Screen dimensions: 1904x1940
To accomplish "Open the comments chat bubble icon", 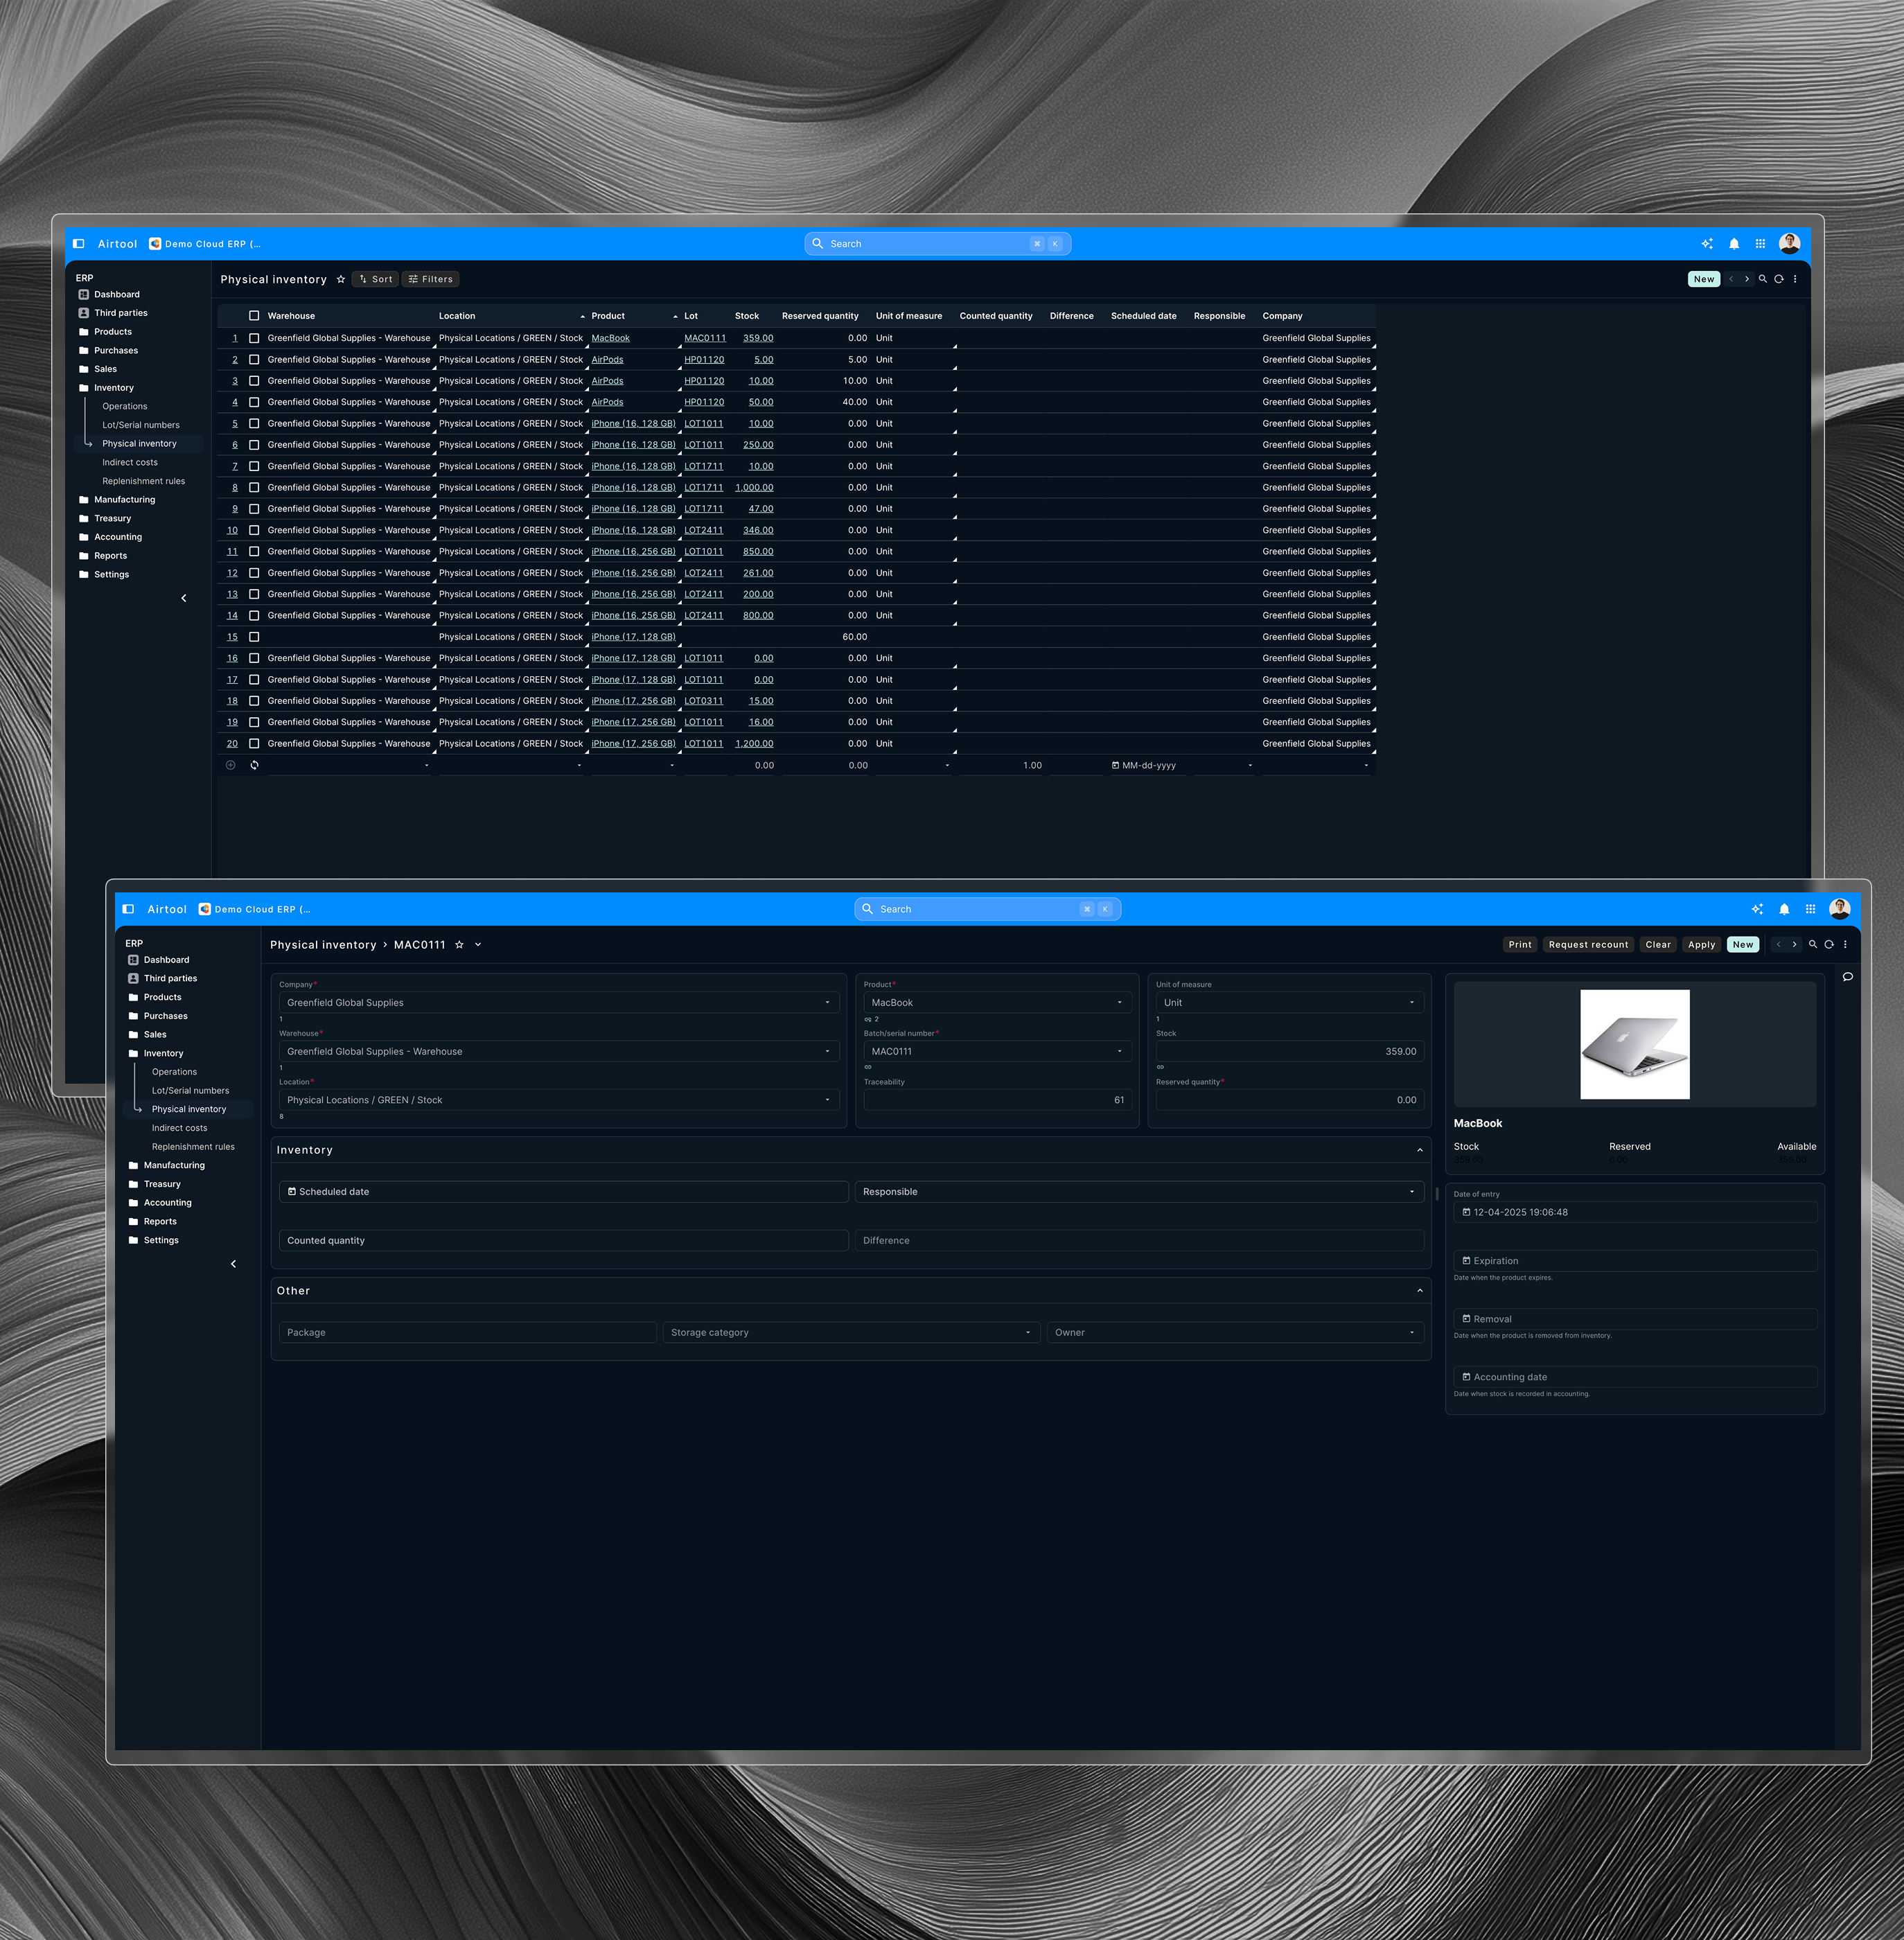I will pyautogui.click(x=1847, y=977).
